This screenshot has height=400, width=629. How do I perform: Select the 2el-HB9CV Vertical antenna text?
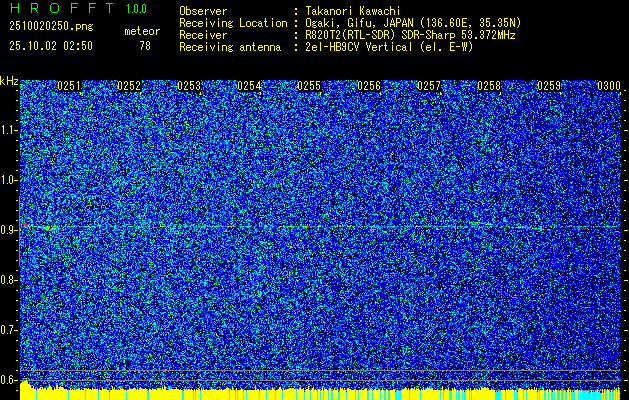tap(389, 47)
